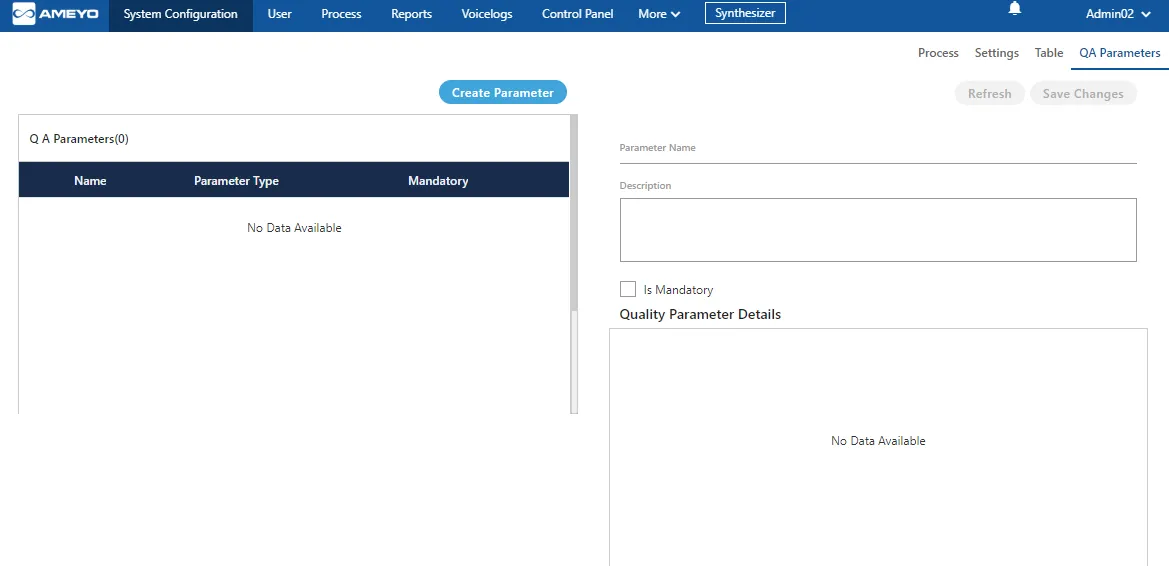The width and height of the screenshot is (1169, 566).
Task: Switch to the Settings tab
Action: (997, 53)
